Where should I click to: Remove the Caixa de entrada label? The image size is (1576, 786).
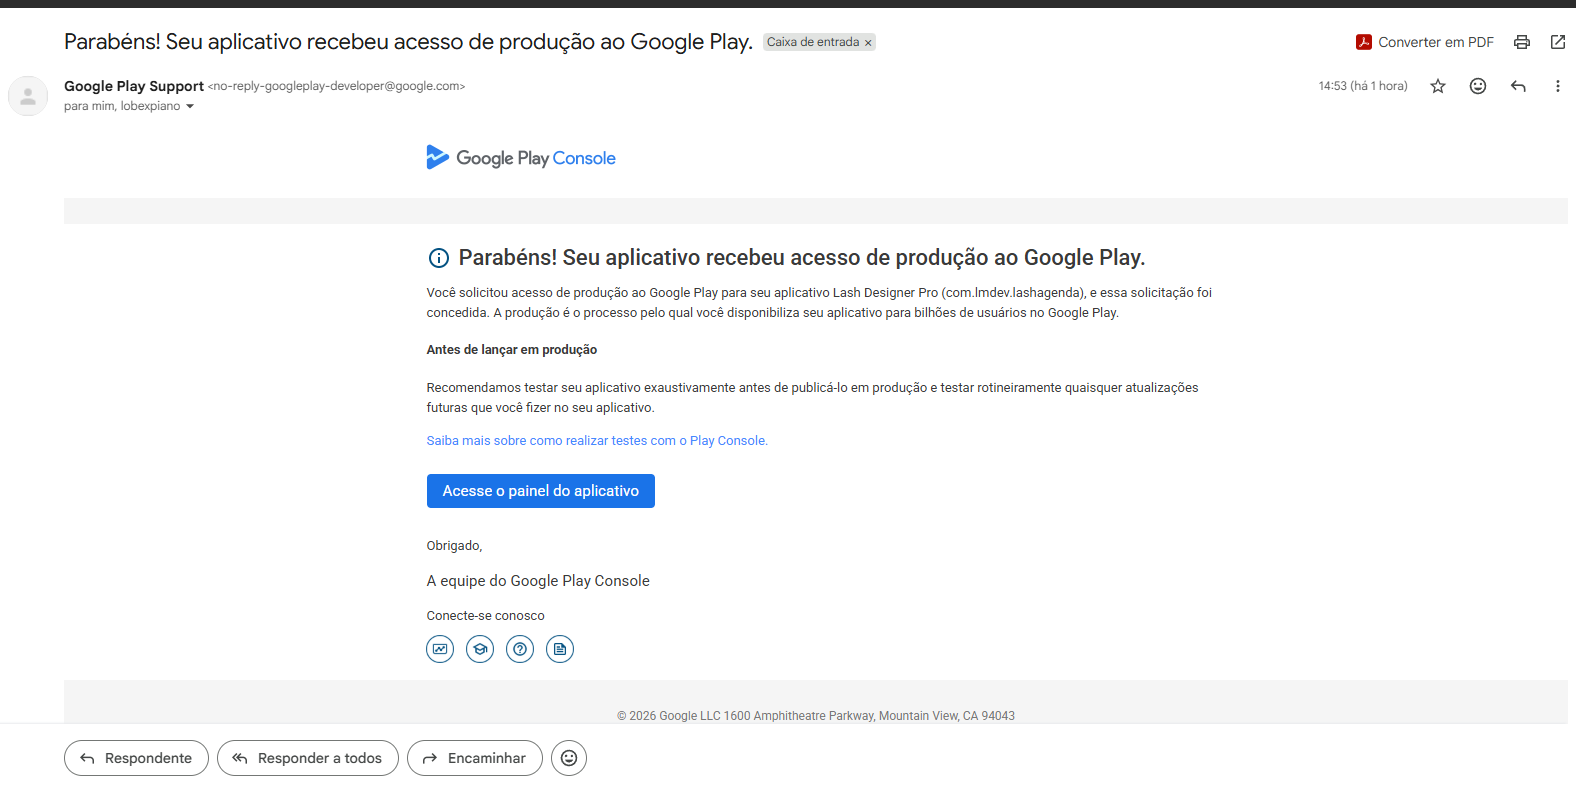(868, 42)
